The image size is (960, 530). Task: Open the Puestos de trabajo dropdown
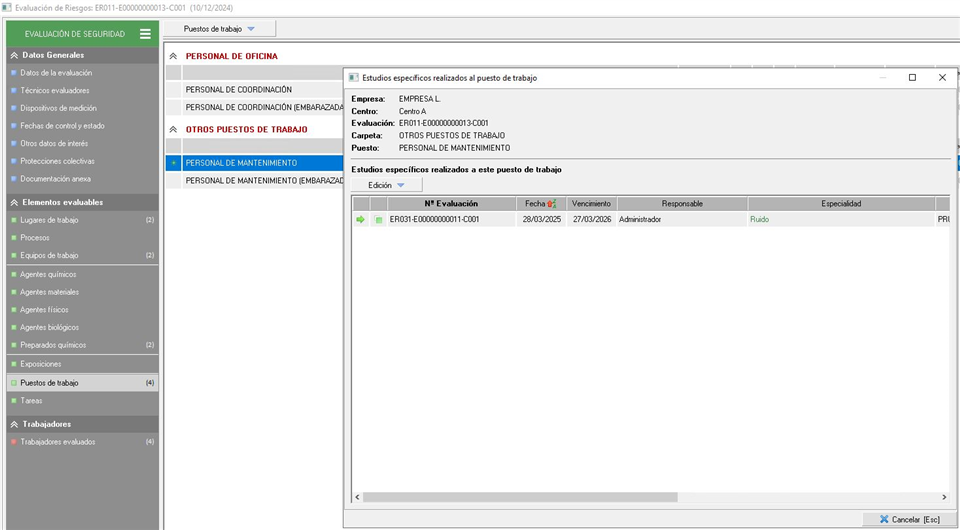tap(219, 29)
